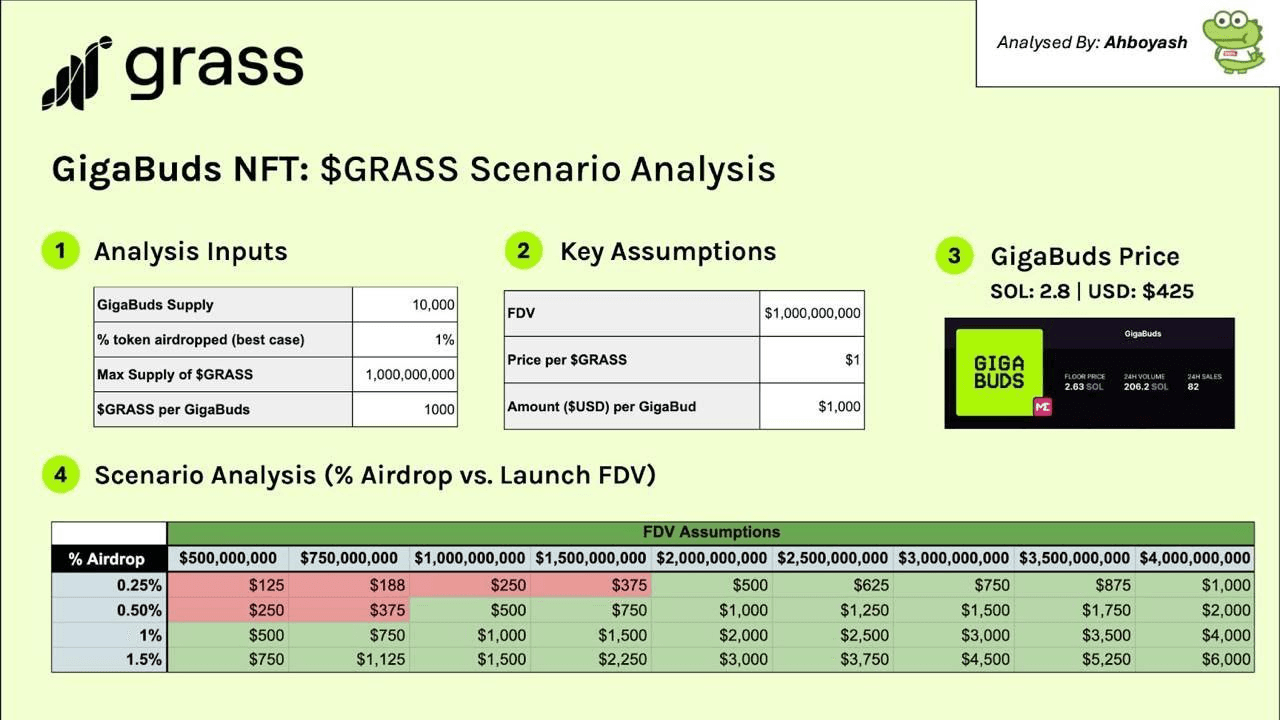Screen dimensions: 1280x720
Task: Select the '$4,000,000,000' FDV column header
Action: coord(1194,558)
